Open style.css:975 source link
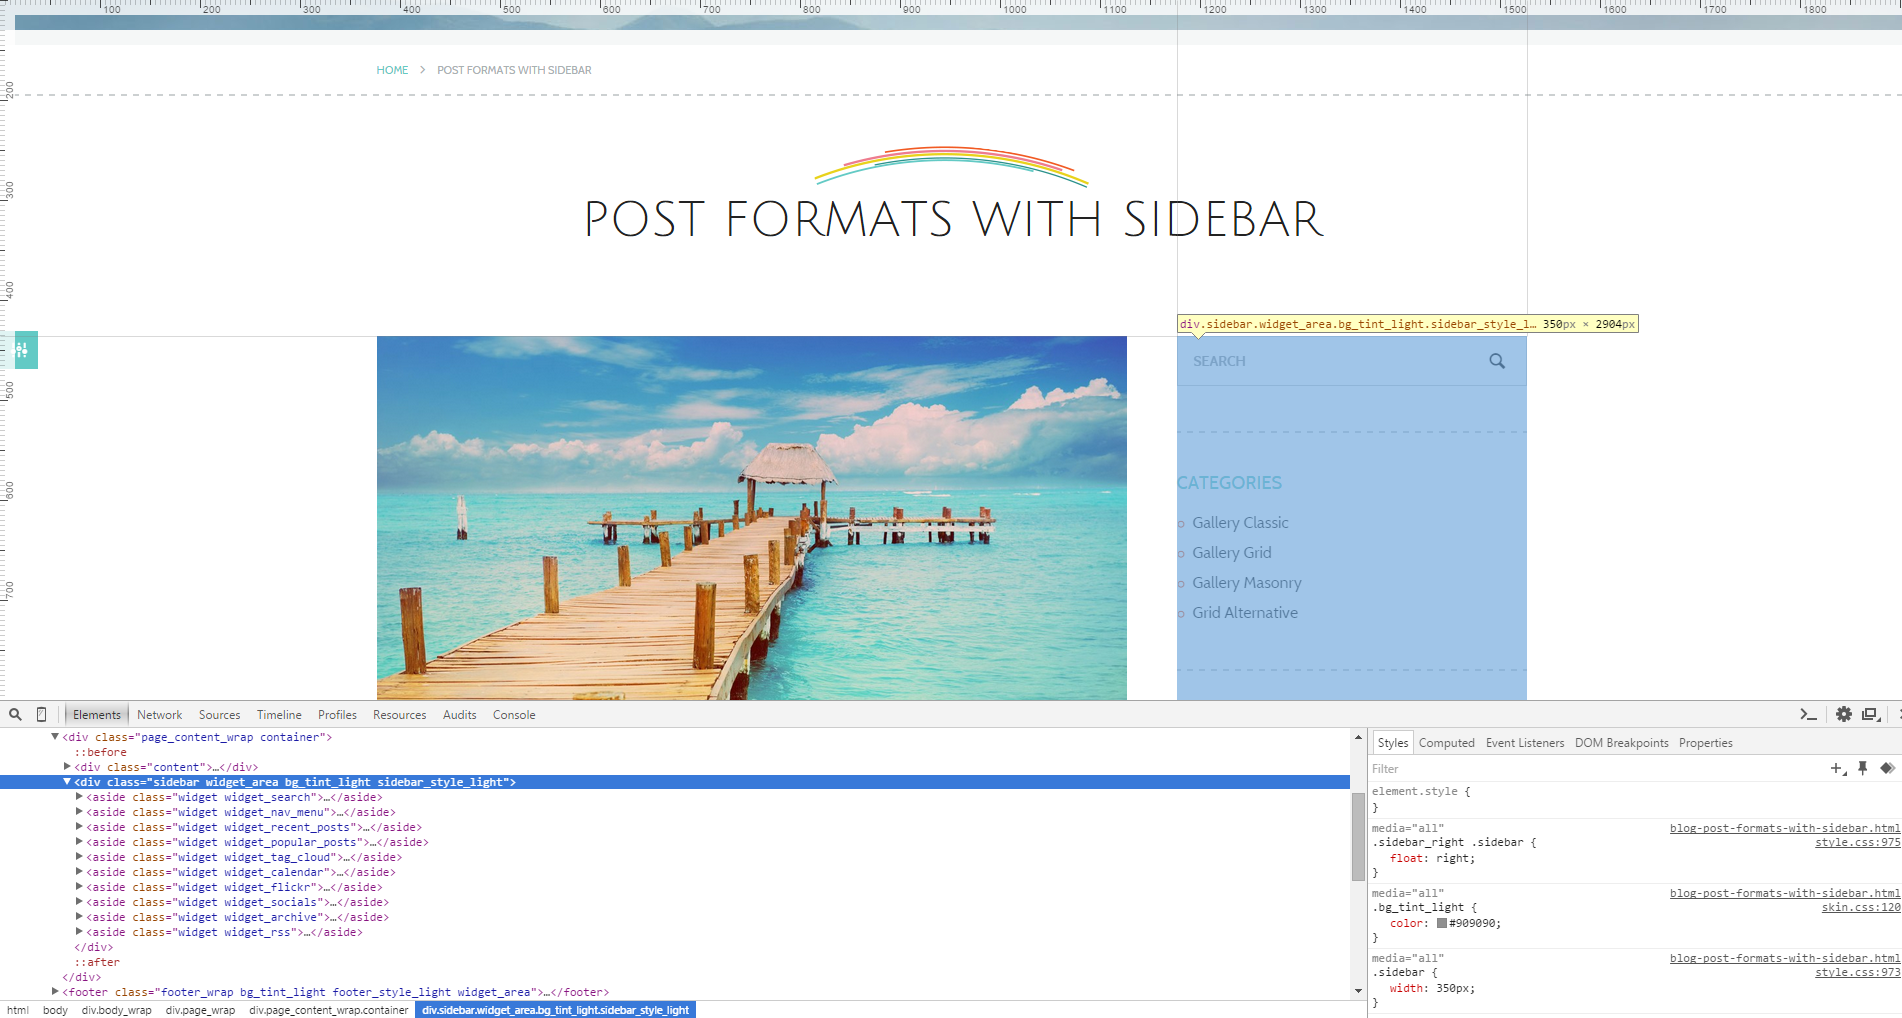Viewport: 1902px width, 1018px height. (x=1857, y=843)
